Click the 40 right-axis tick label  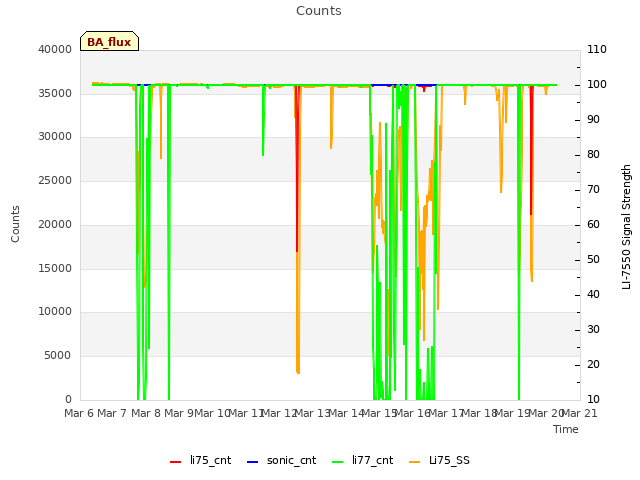[593, 295]
